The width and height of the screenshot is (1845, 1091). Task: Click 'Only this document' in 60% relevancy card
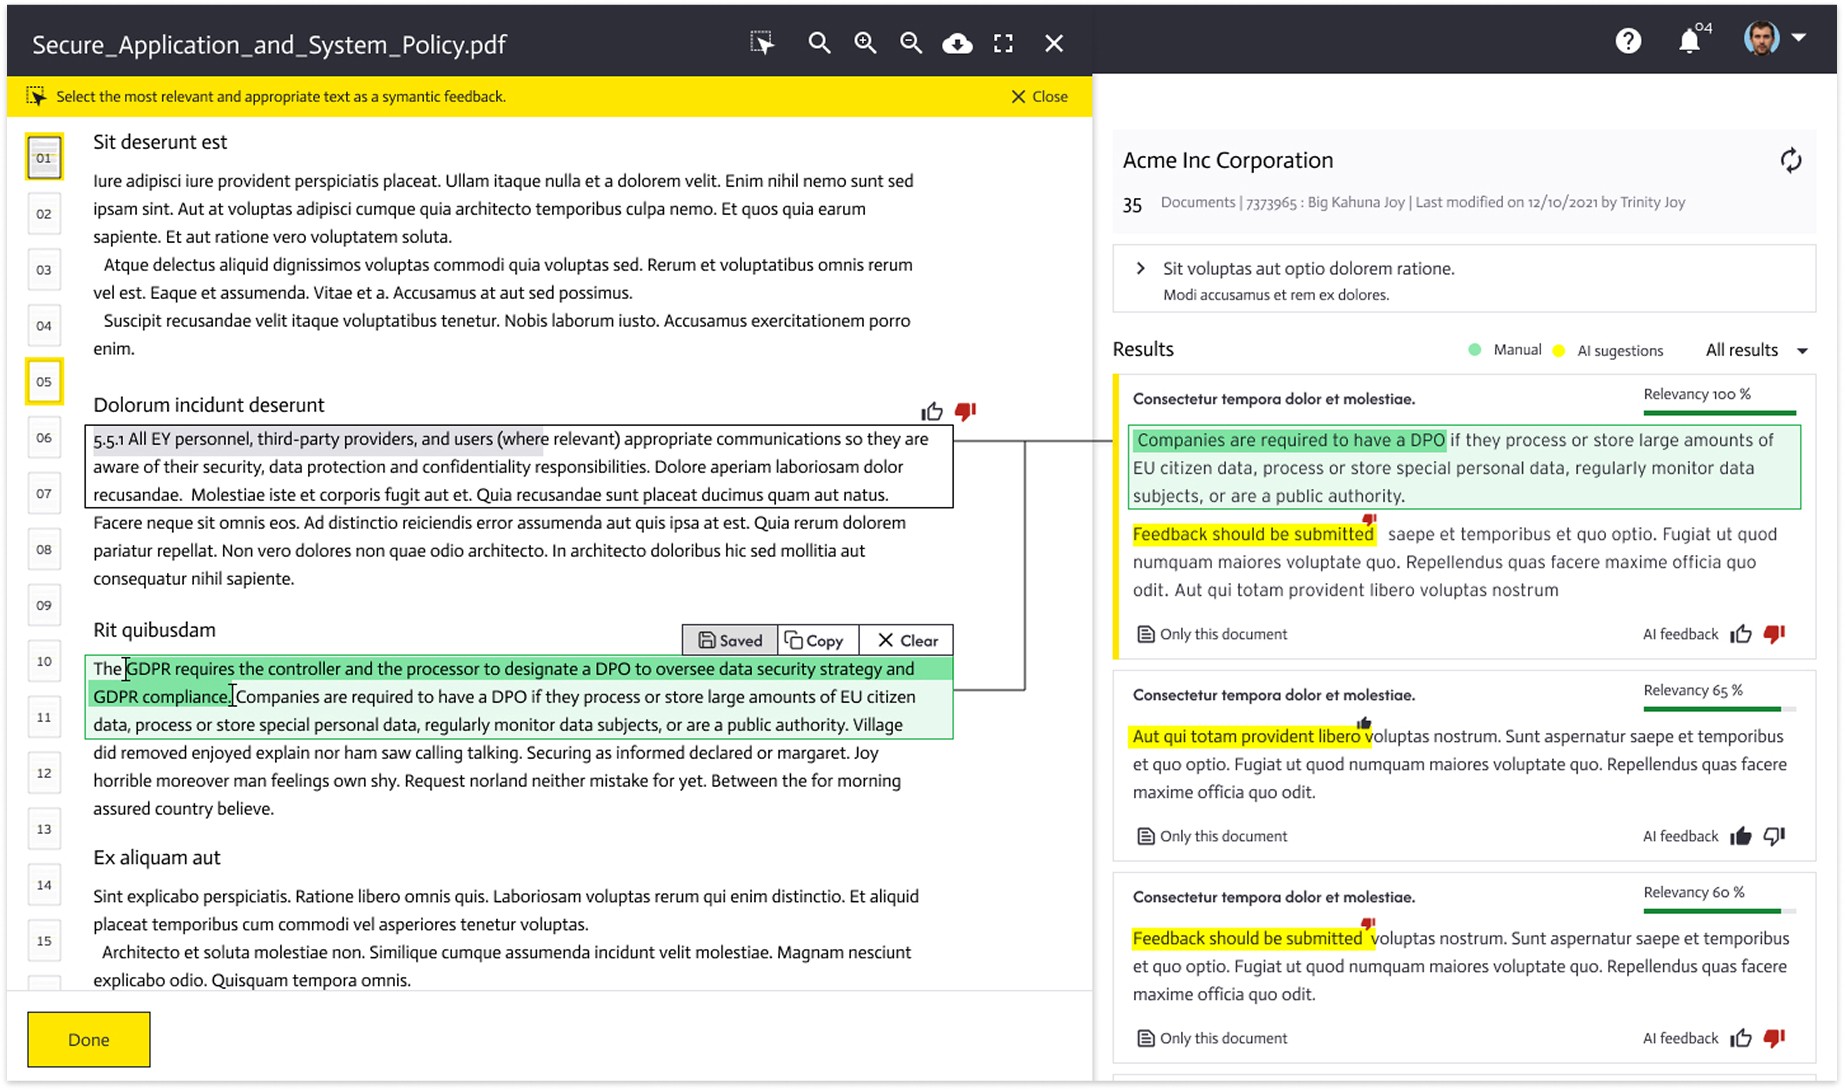[x=1212, y=1038]
